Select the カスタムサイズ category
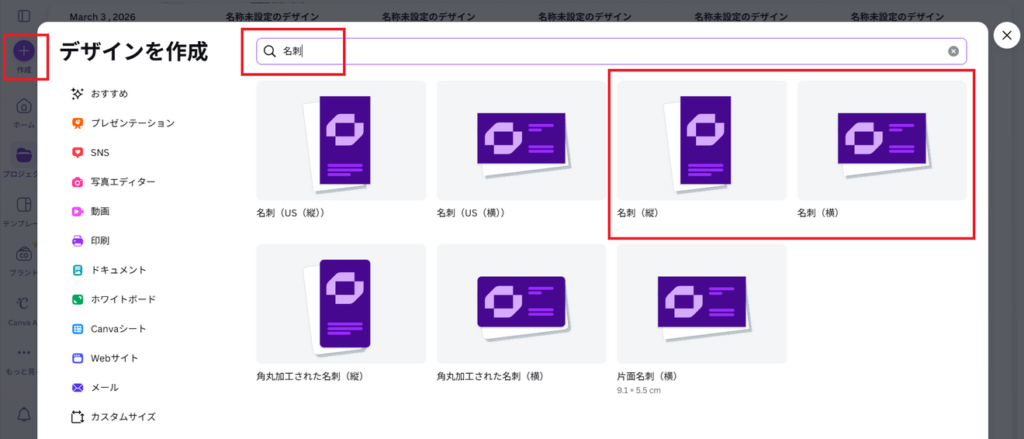This screenshot has height=439, width=1024. [114, 416]
